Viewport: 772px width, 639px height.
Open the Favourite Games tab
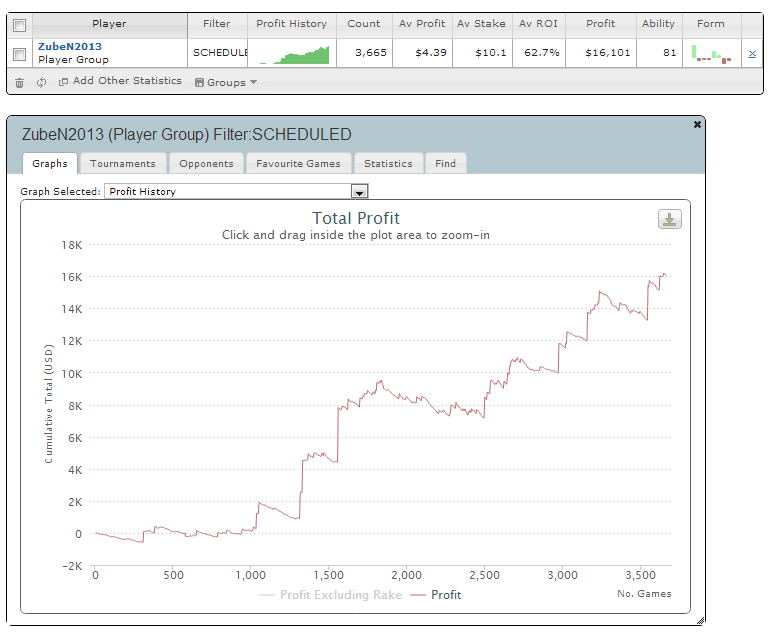click(298, 163)
